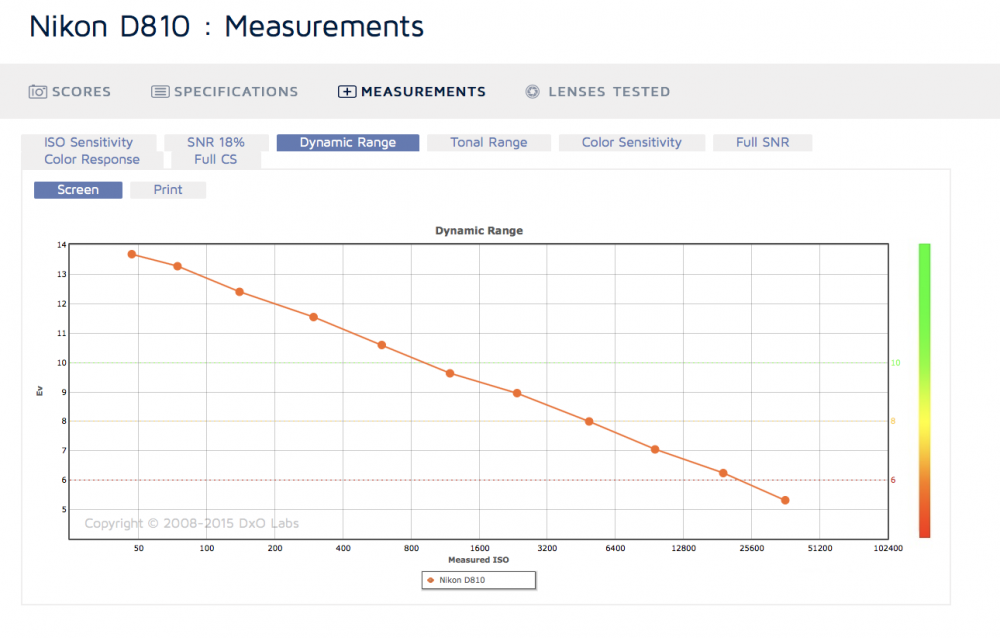Open the Color Sensitivity tab
The height and width of the screenshot is (638, 1000).
631,142
